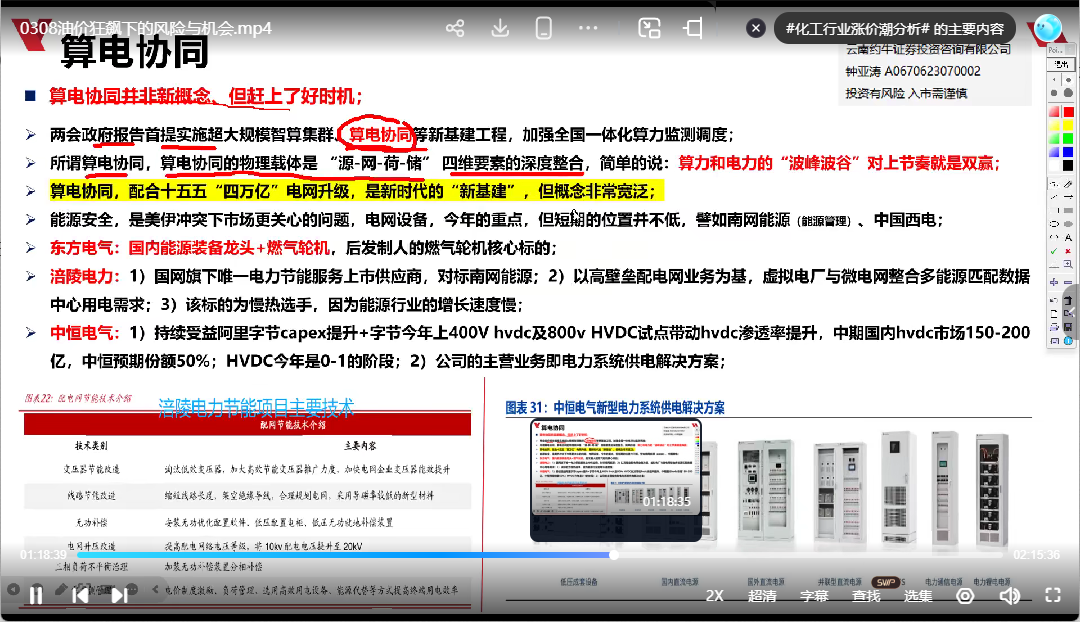
Task: Open the phone icon in the top toolbar
Action: [x=543, y=28]
